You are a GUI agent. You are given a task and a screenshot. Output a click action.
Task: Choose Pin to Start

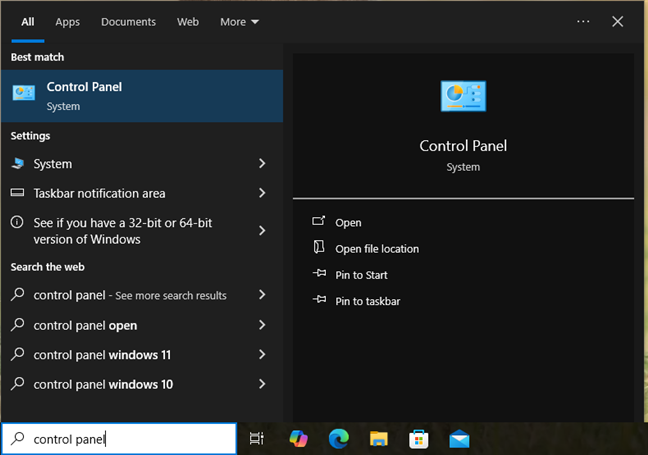[361, 275]
